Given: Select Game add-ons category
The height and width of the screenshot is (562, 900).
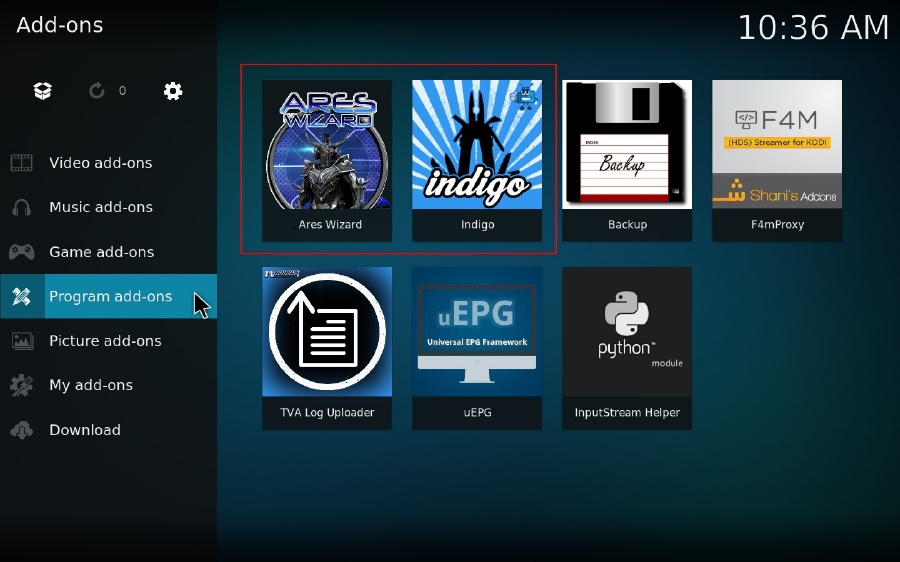Looking at the screenshot, I should 108,251.
